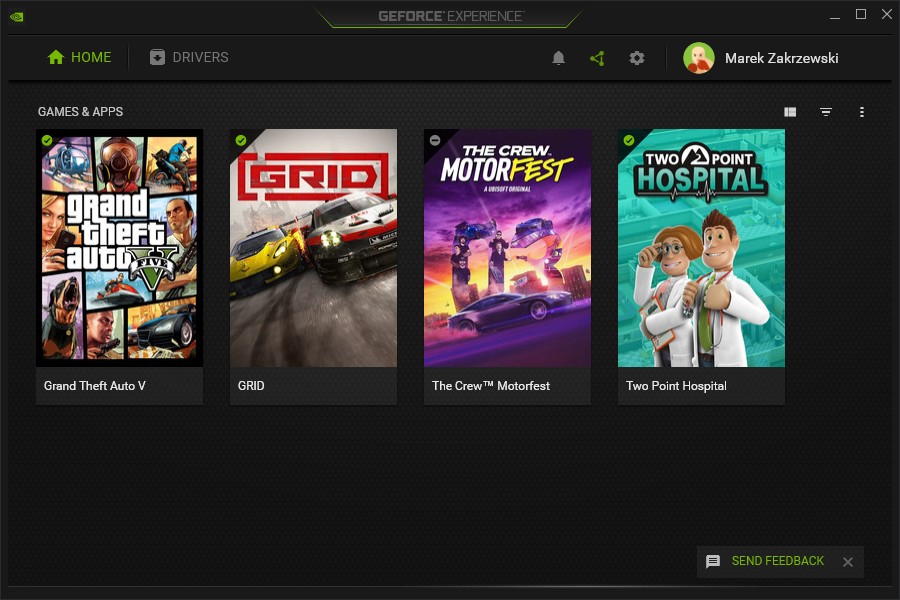Open Two Point Hospital cover art
This screenshot has width=900, height=600.
(x=701, y=248)
